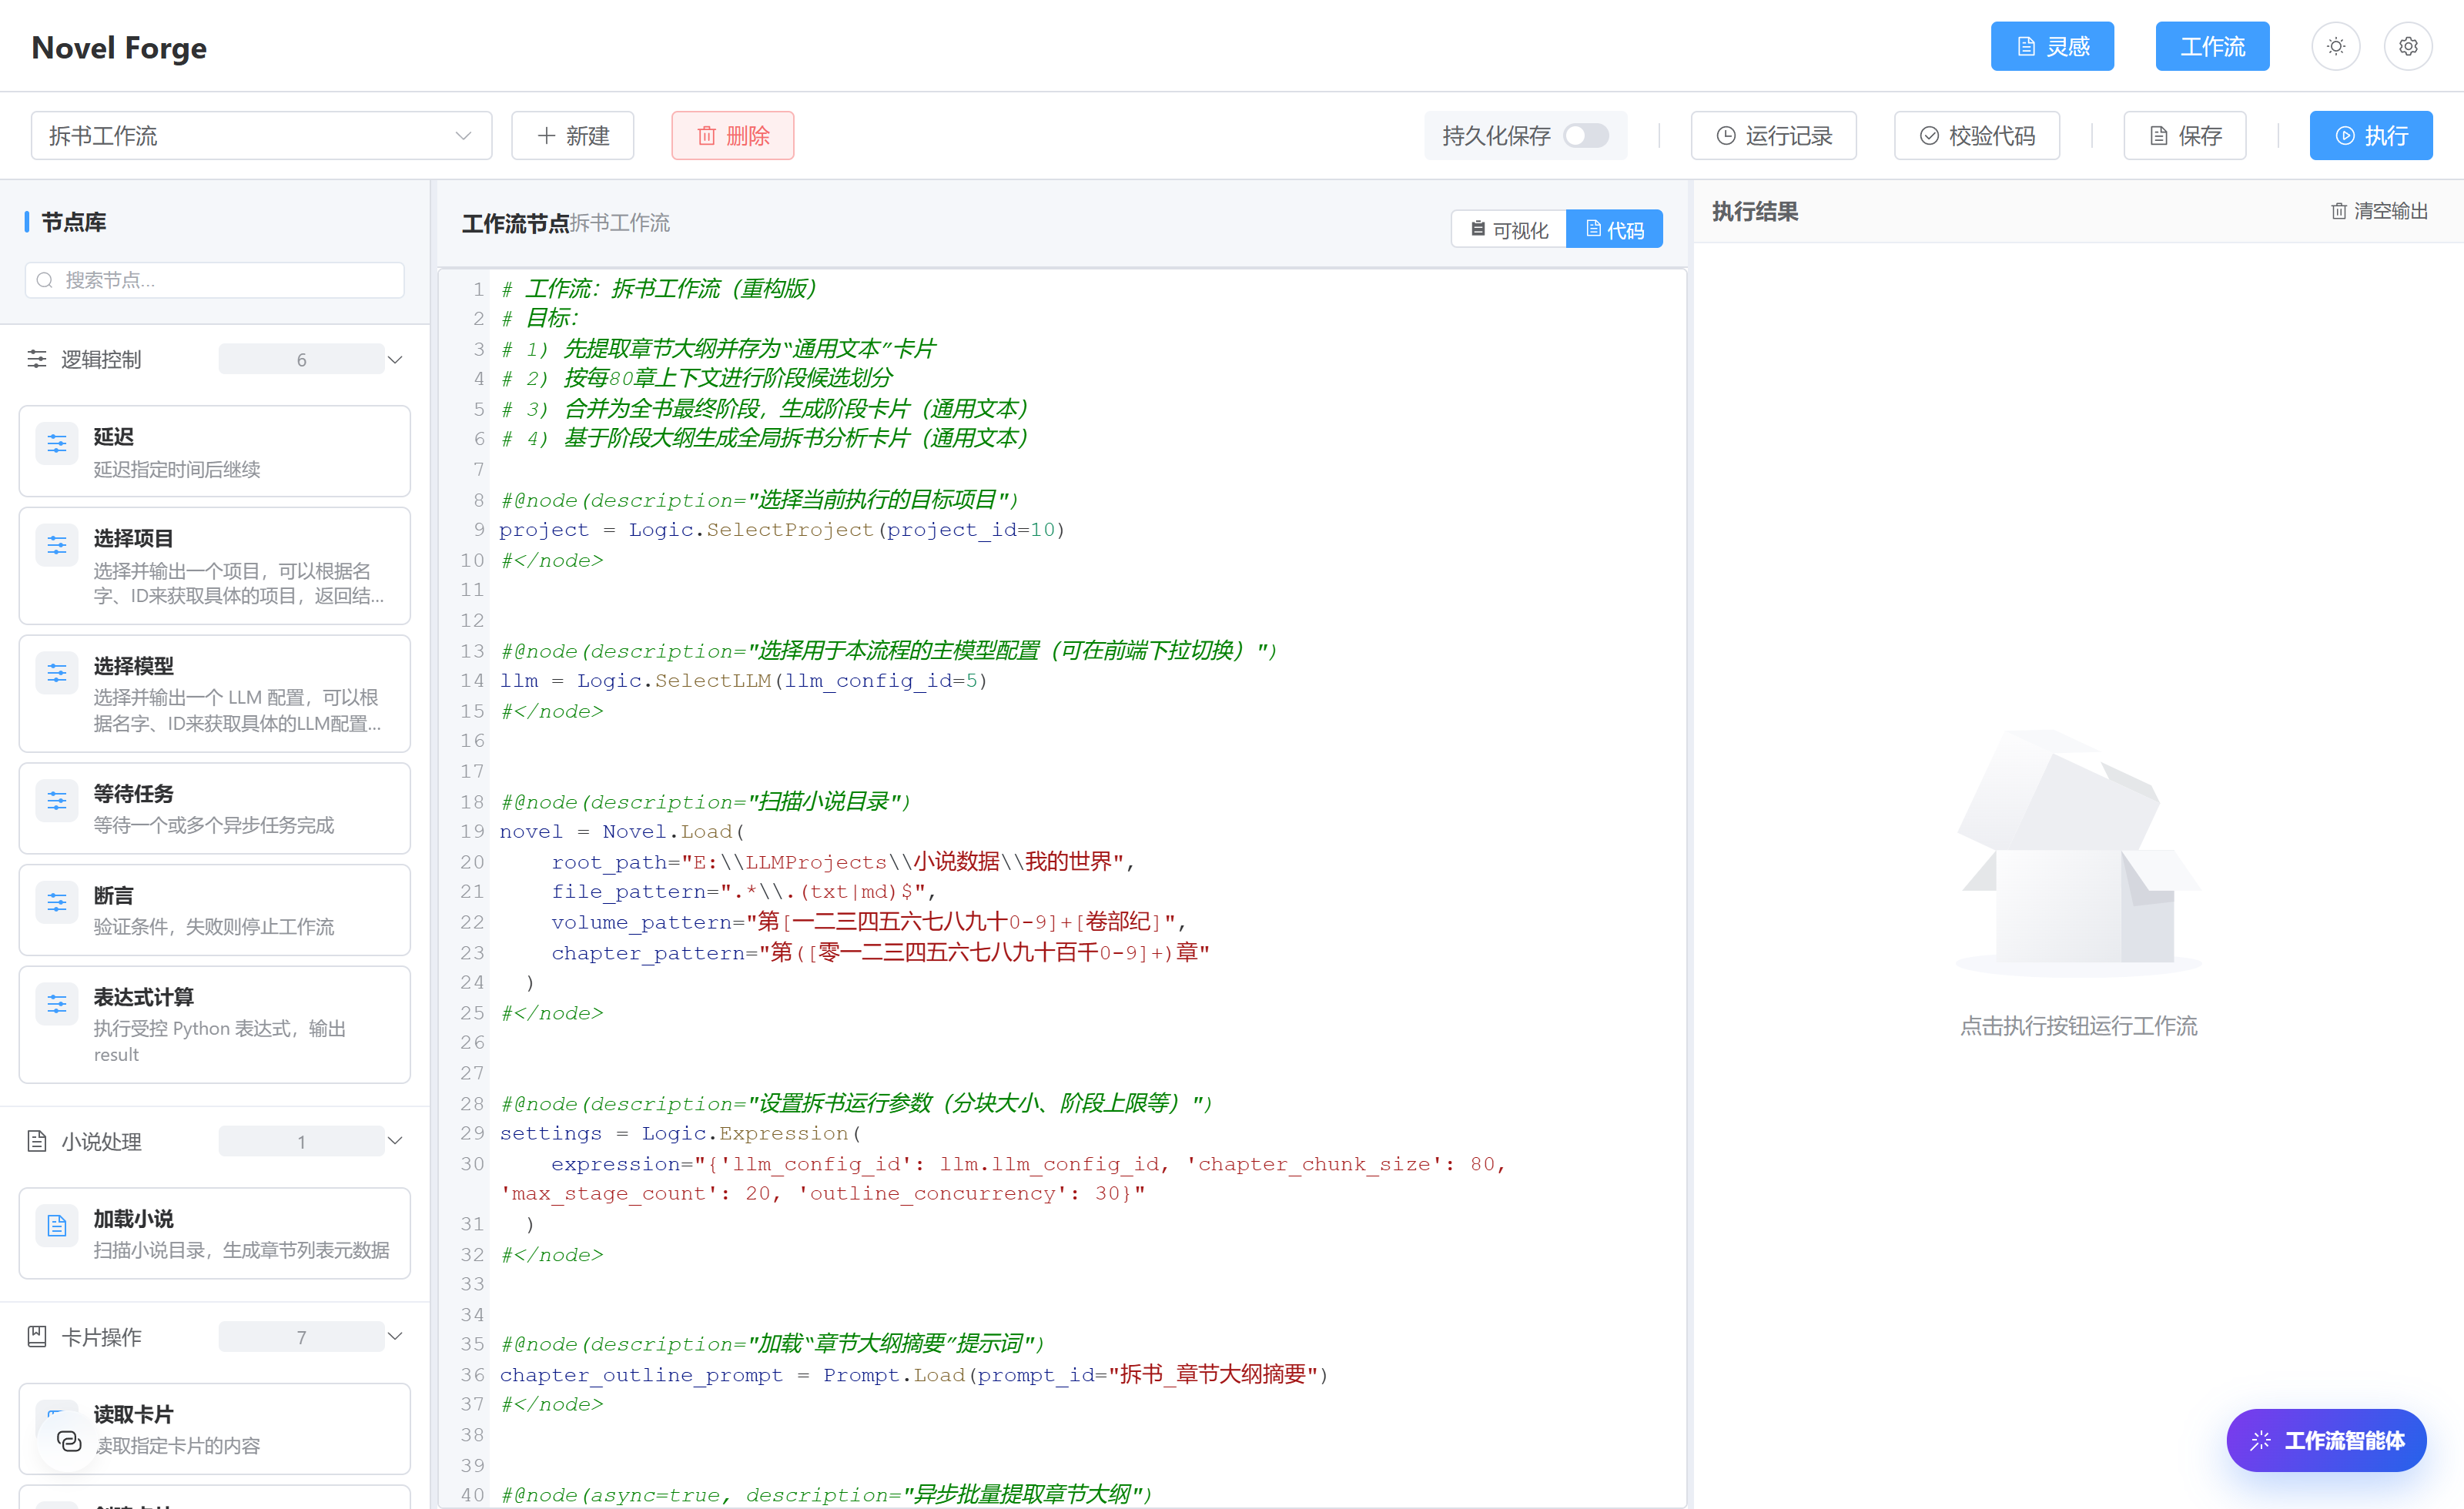This screenshot has height=1509, width=2464.
Task: Click the 延迟 node icon
Action: coord(57,442)
